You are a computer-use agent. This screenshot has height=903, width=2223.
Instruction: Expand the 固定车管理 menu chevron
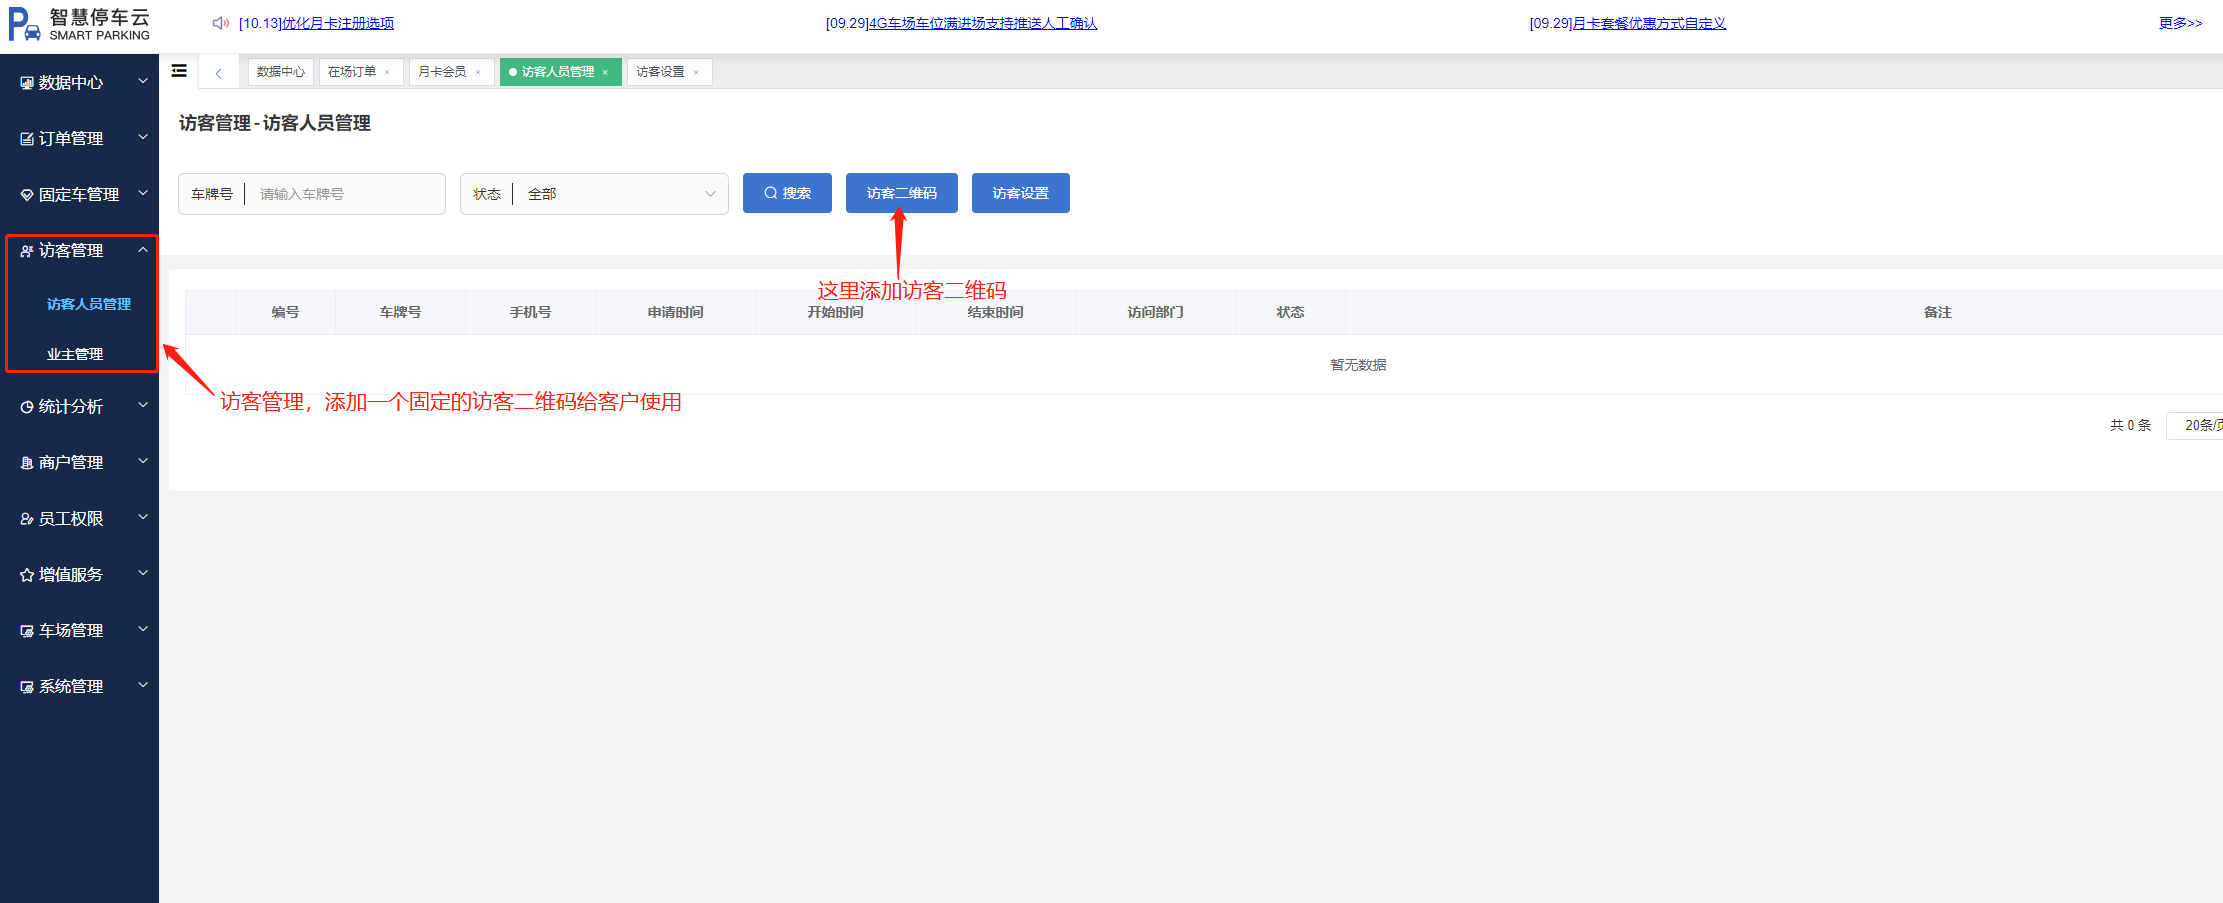pyautogui.click(x=143, y=193)
